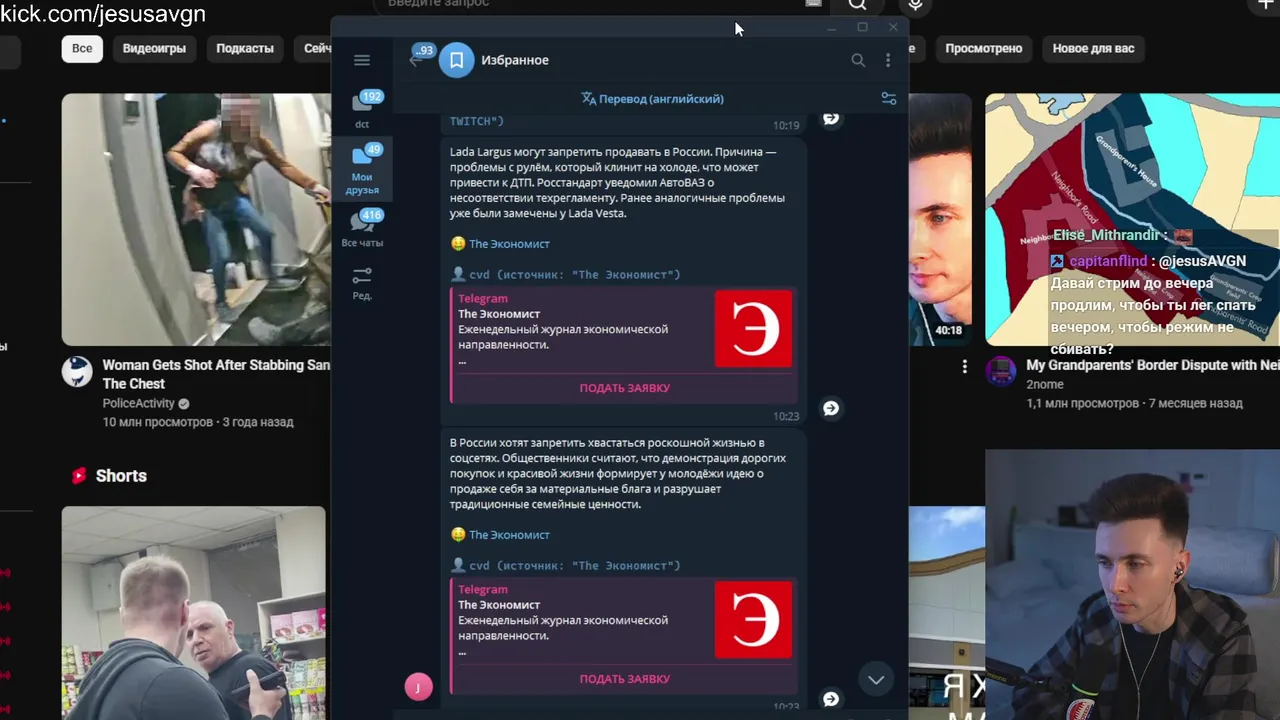The height and width of the screenshot is (720, 1280).
Task: Maximize the Telegram window
Action: (862, 27)
